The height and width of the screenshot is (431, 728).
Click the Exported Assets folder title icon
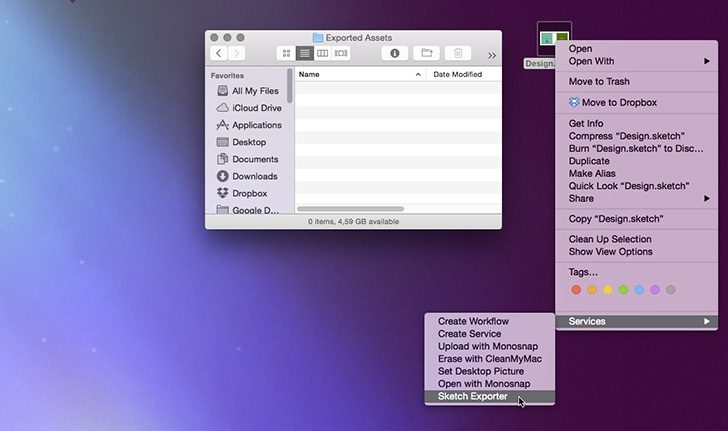[318, 38]
